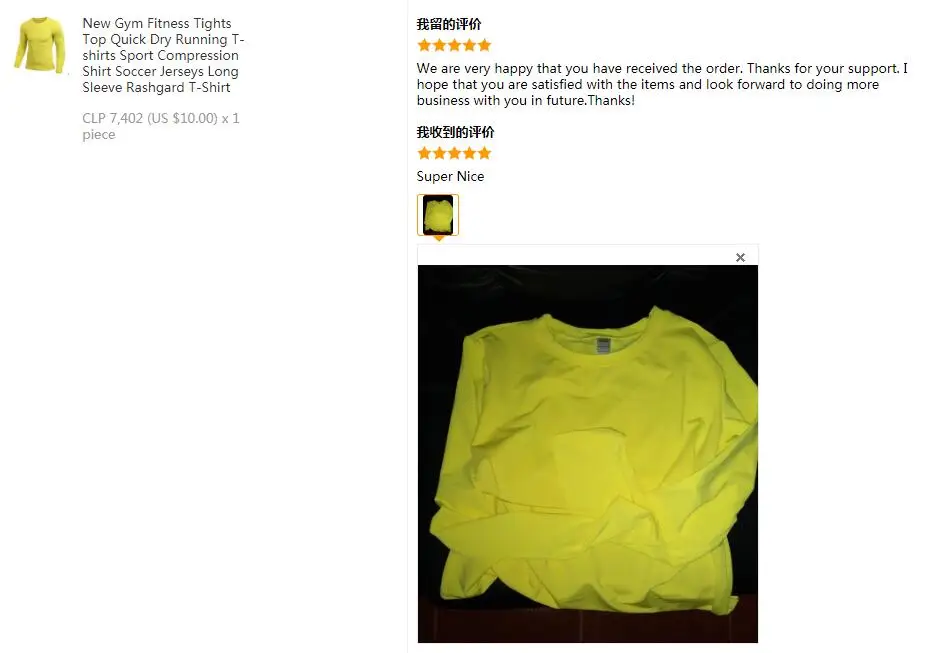Viewport: 926px width, 653px height.
Task: Close the enlarged review photo
Action: click(x=740, y=257)
